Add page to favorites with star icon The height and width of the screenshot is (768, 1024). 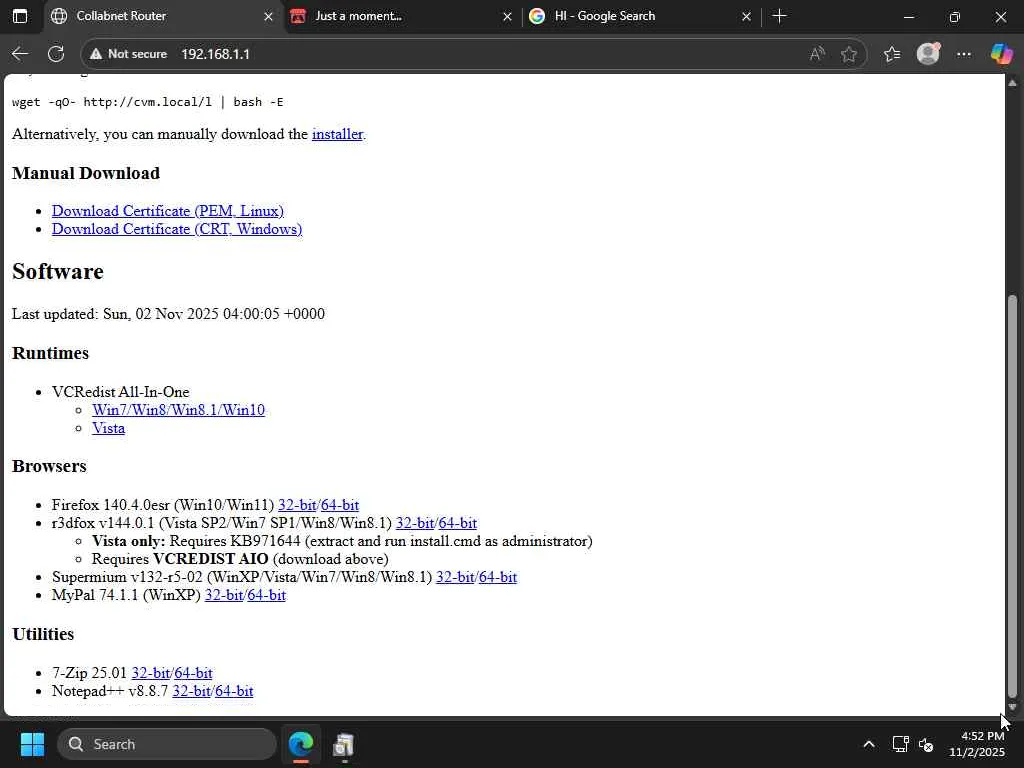coord(848,54)
